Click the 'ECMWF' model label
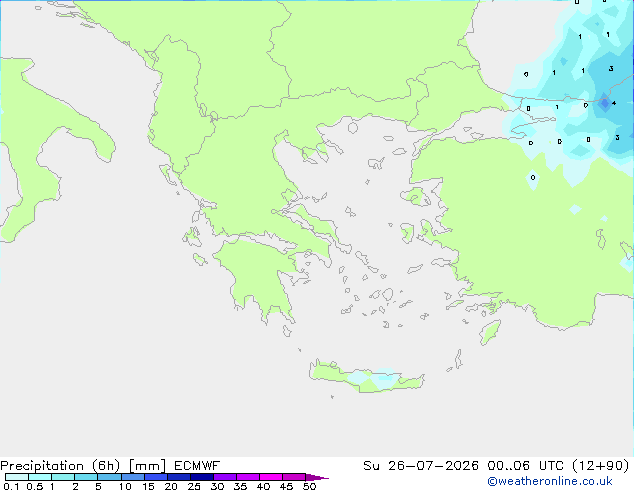 197,466
